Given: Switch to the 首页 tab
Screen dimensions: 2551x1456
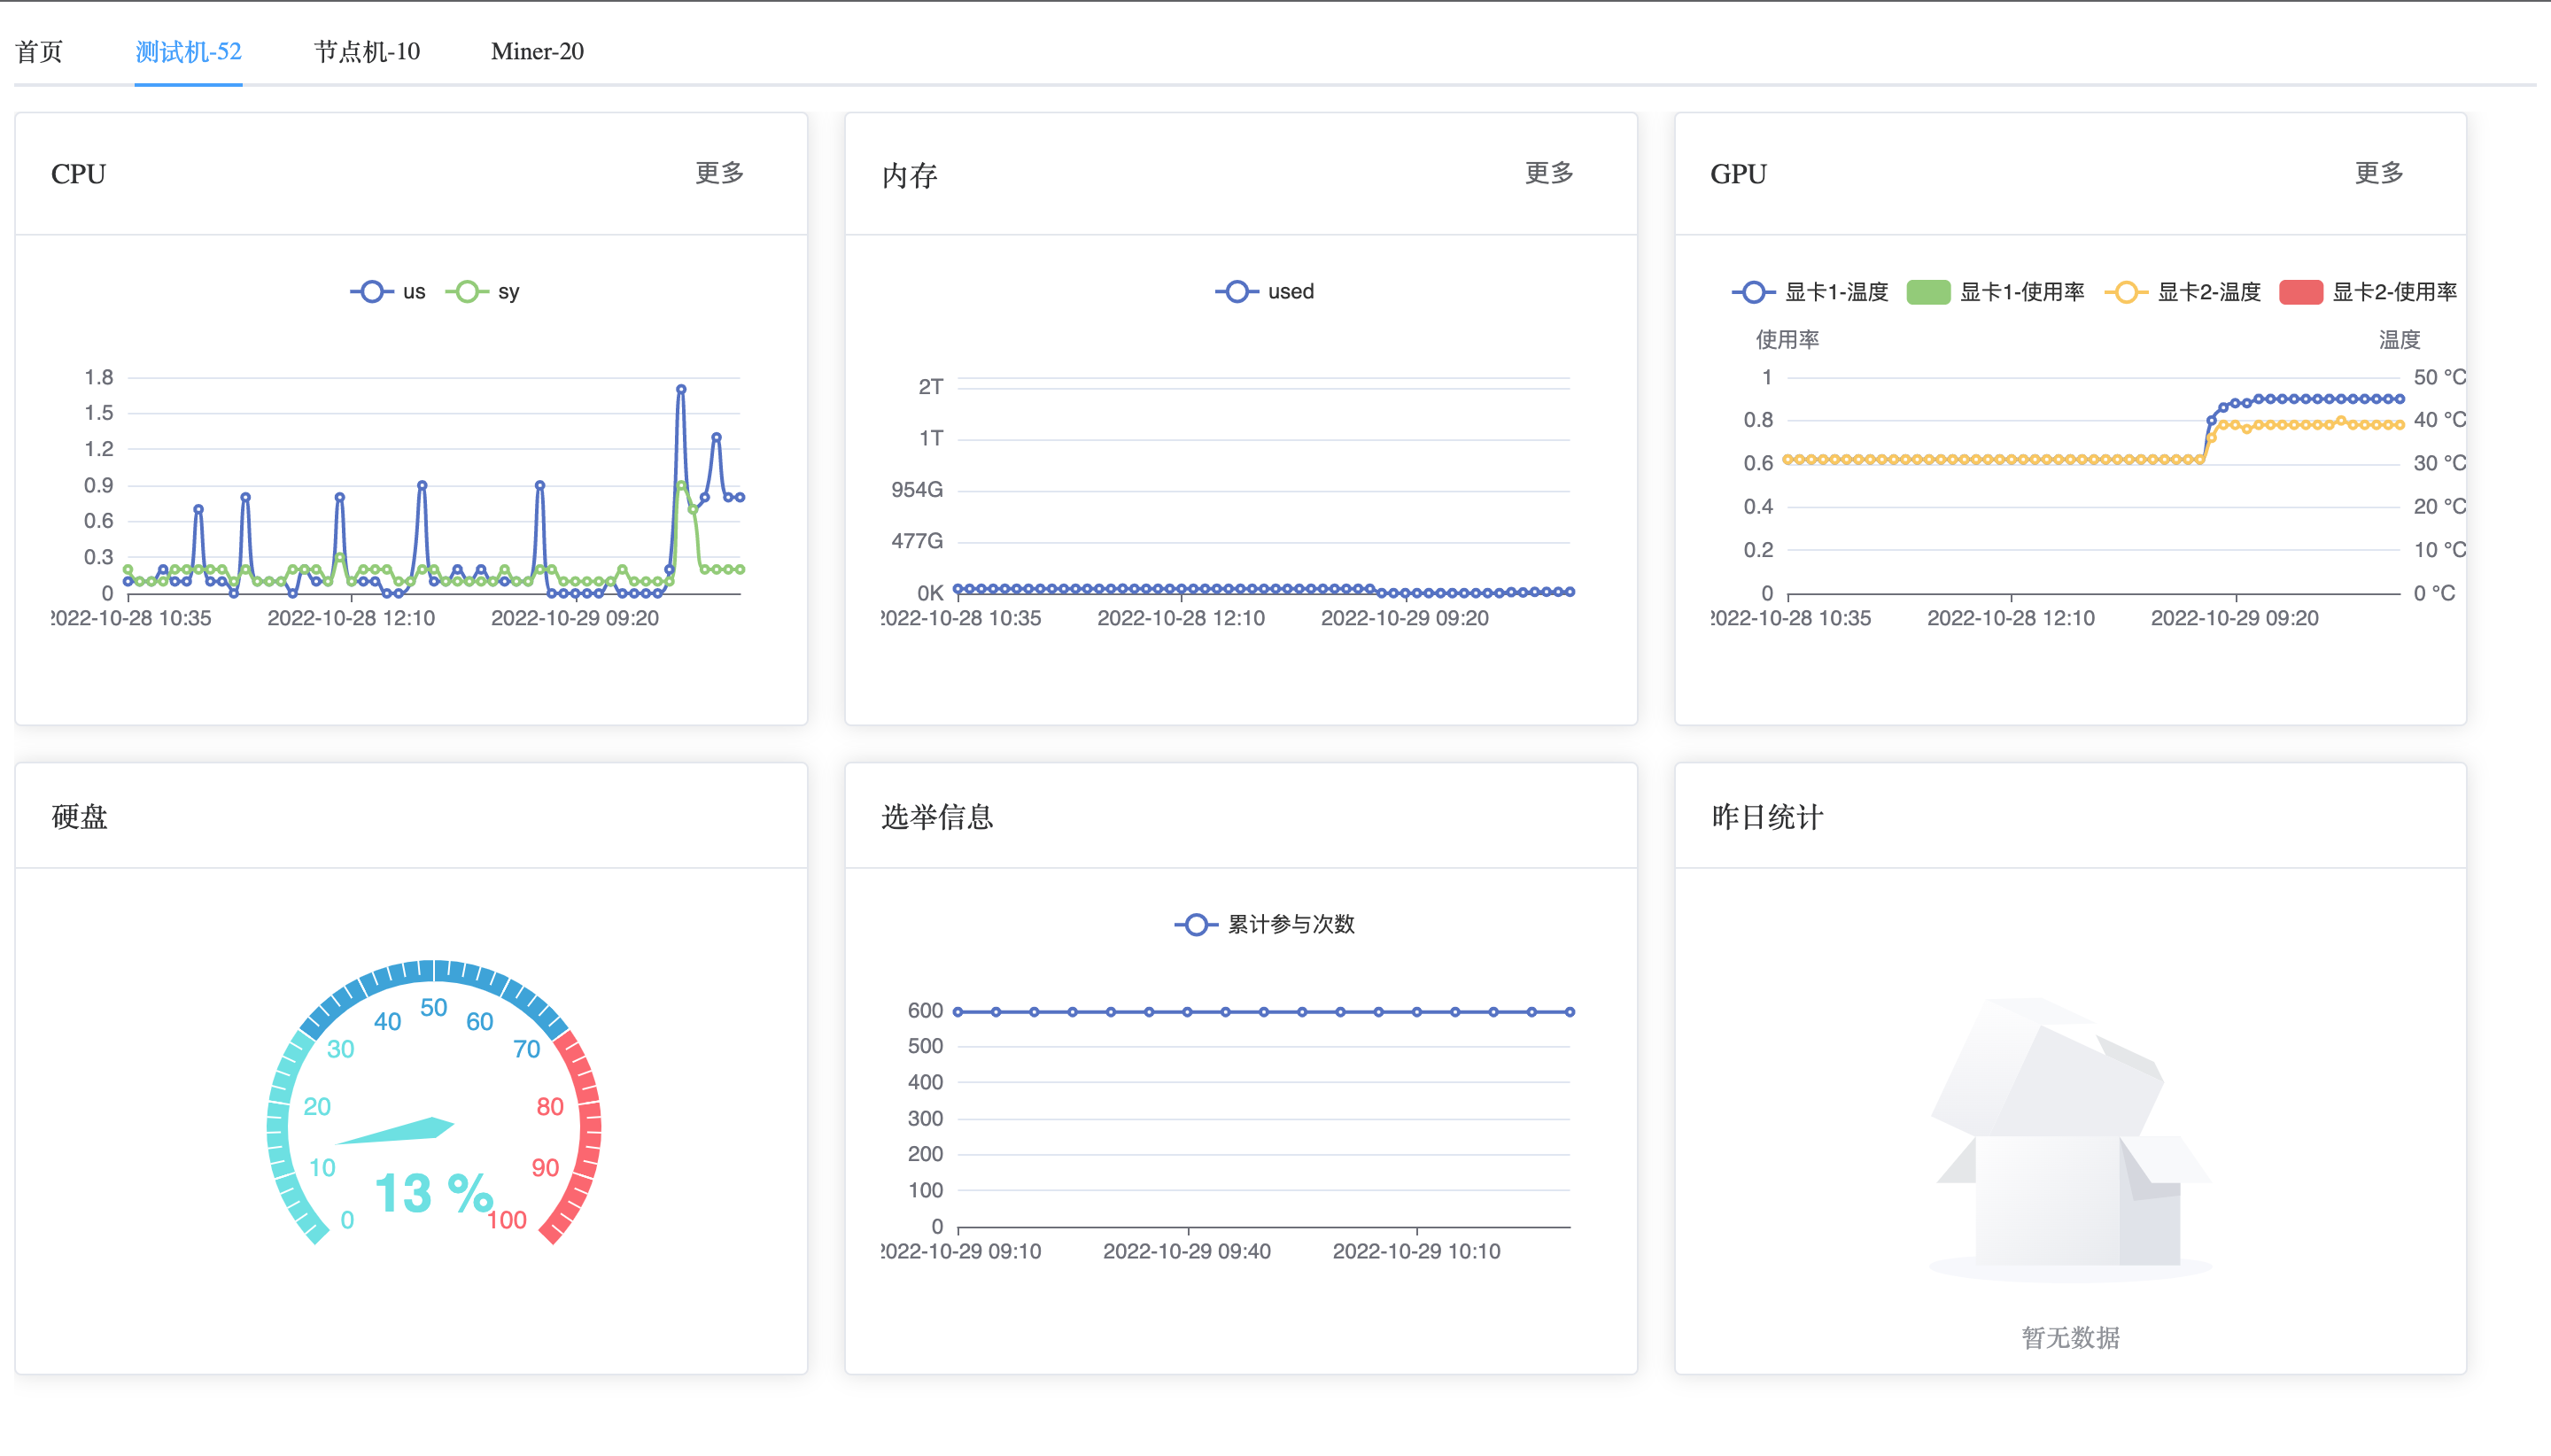Looking at the screenshot, I should [x=38, y=51].
